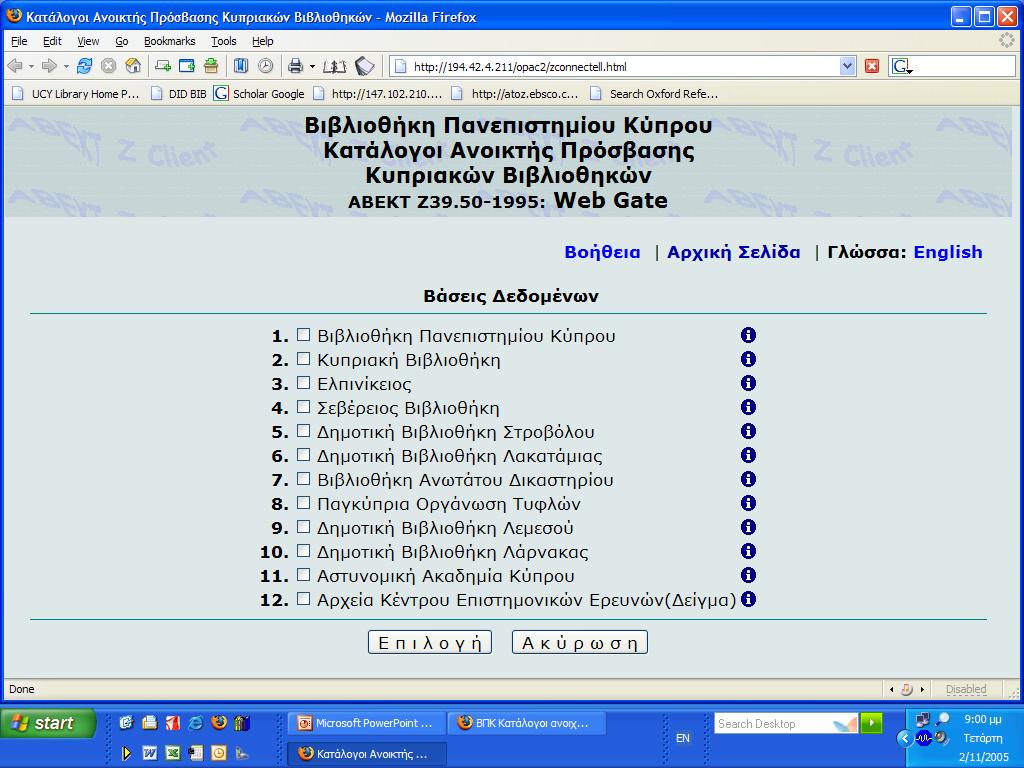Enable Σεβέρειος Βιβλιοθήκη checkbox
This screenshot has width=1024, height=768.
[303, 406]
